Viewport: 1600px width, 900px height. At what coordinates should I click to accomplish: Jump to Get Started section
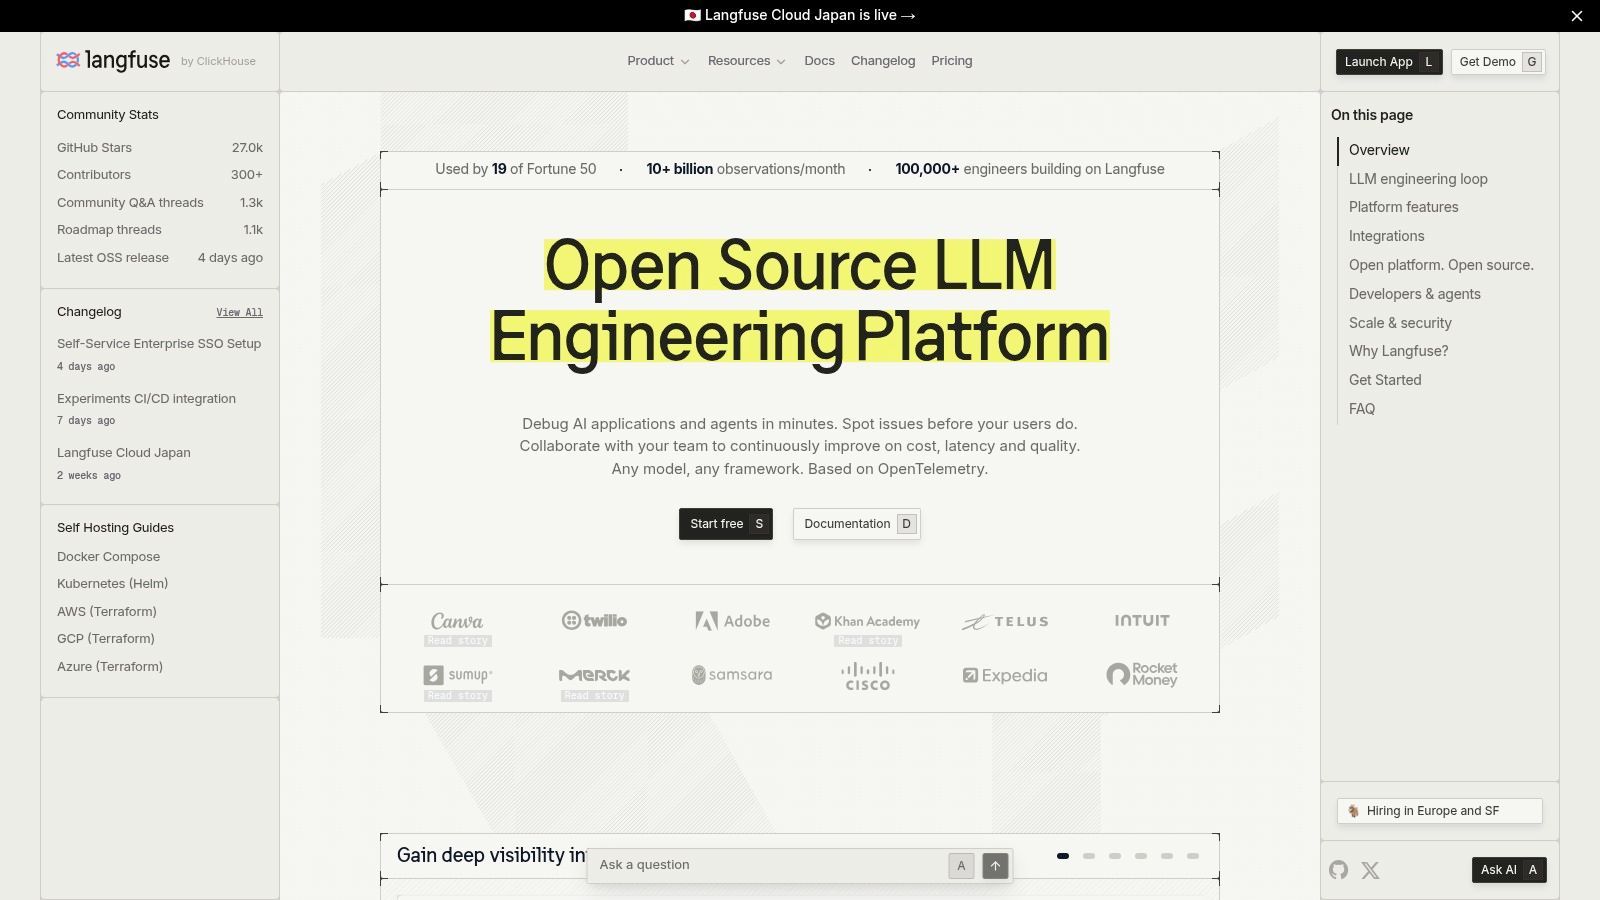[x=1385, y=380]
